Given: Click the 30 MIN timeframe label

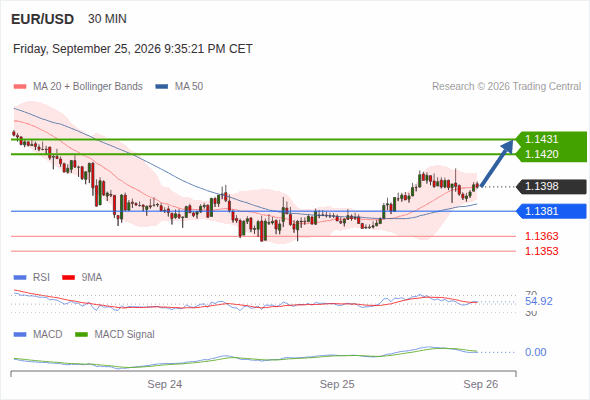Looking at the screenshot, I should 107,19.
